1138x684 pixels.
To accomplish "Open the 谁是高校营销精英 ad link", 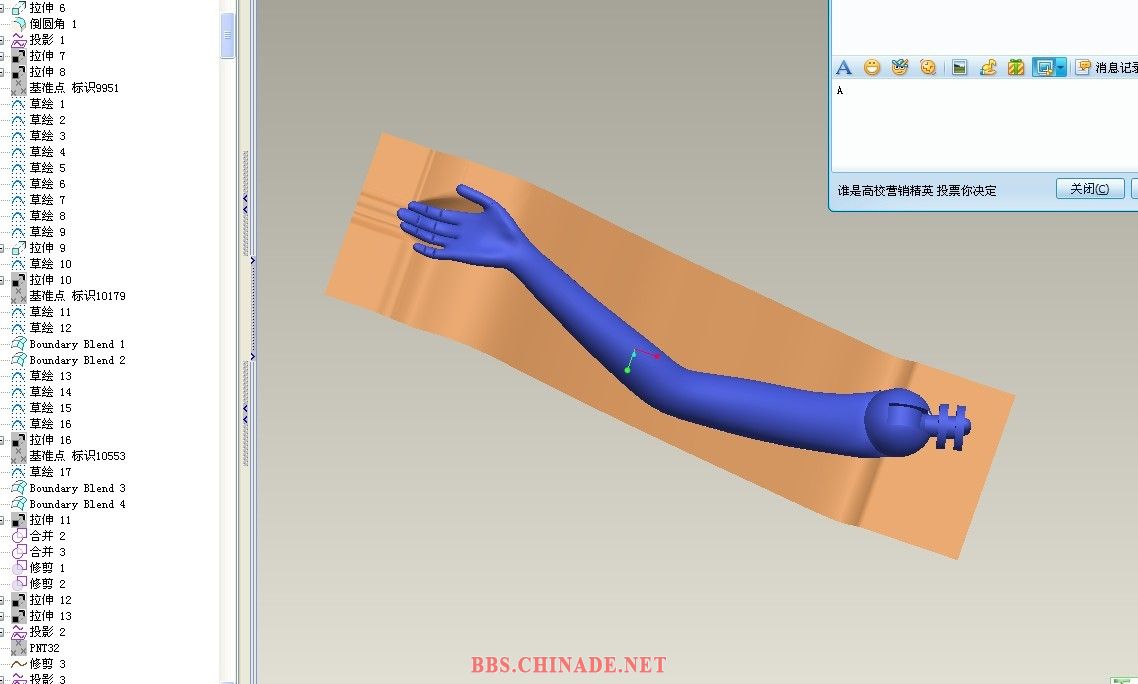I will point(916,190).
